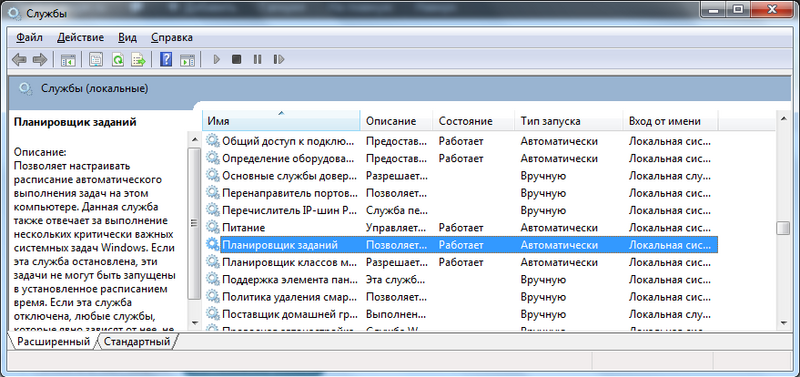The width and height of the screenshot is (800, 377).
Task: Click the green Refresh toolbar icon
Action: point(117,60)
